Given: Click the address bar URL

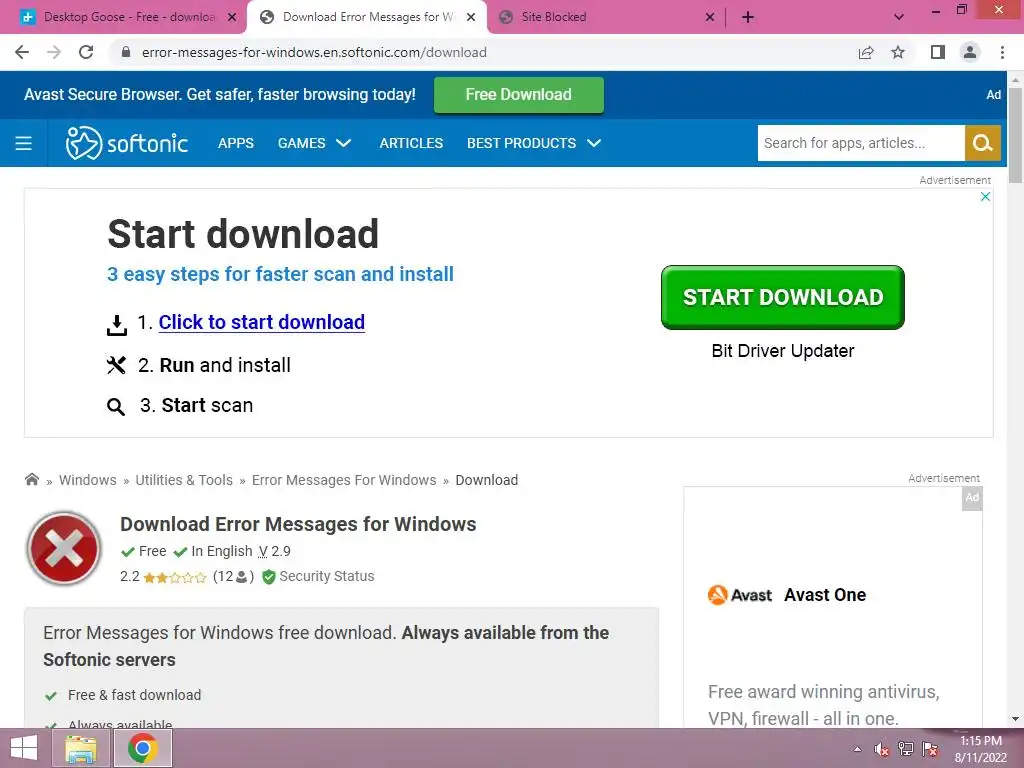Looking at the screenshot, I should pos(314,52).
